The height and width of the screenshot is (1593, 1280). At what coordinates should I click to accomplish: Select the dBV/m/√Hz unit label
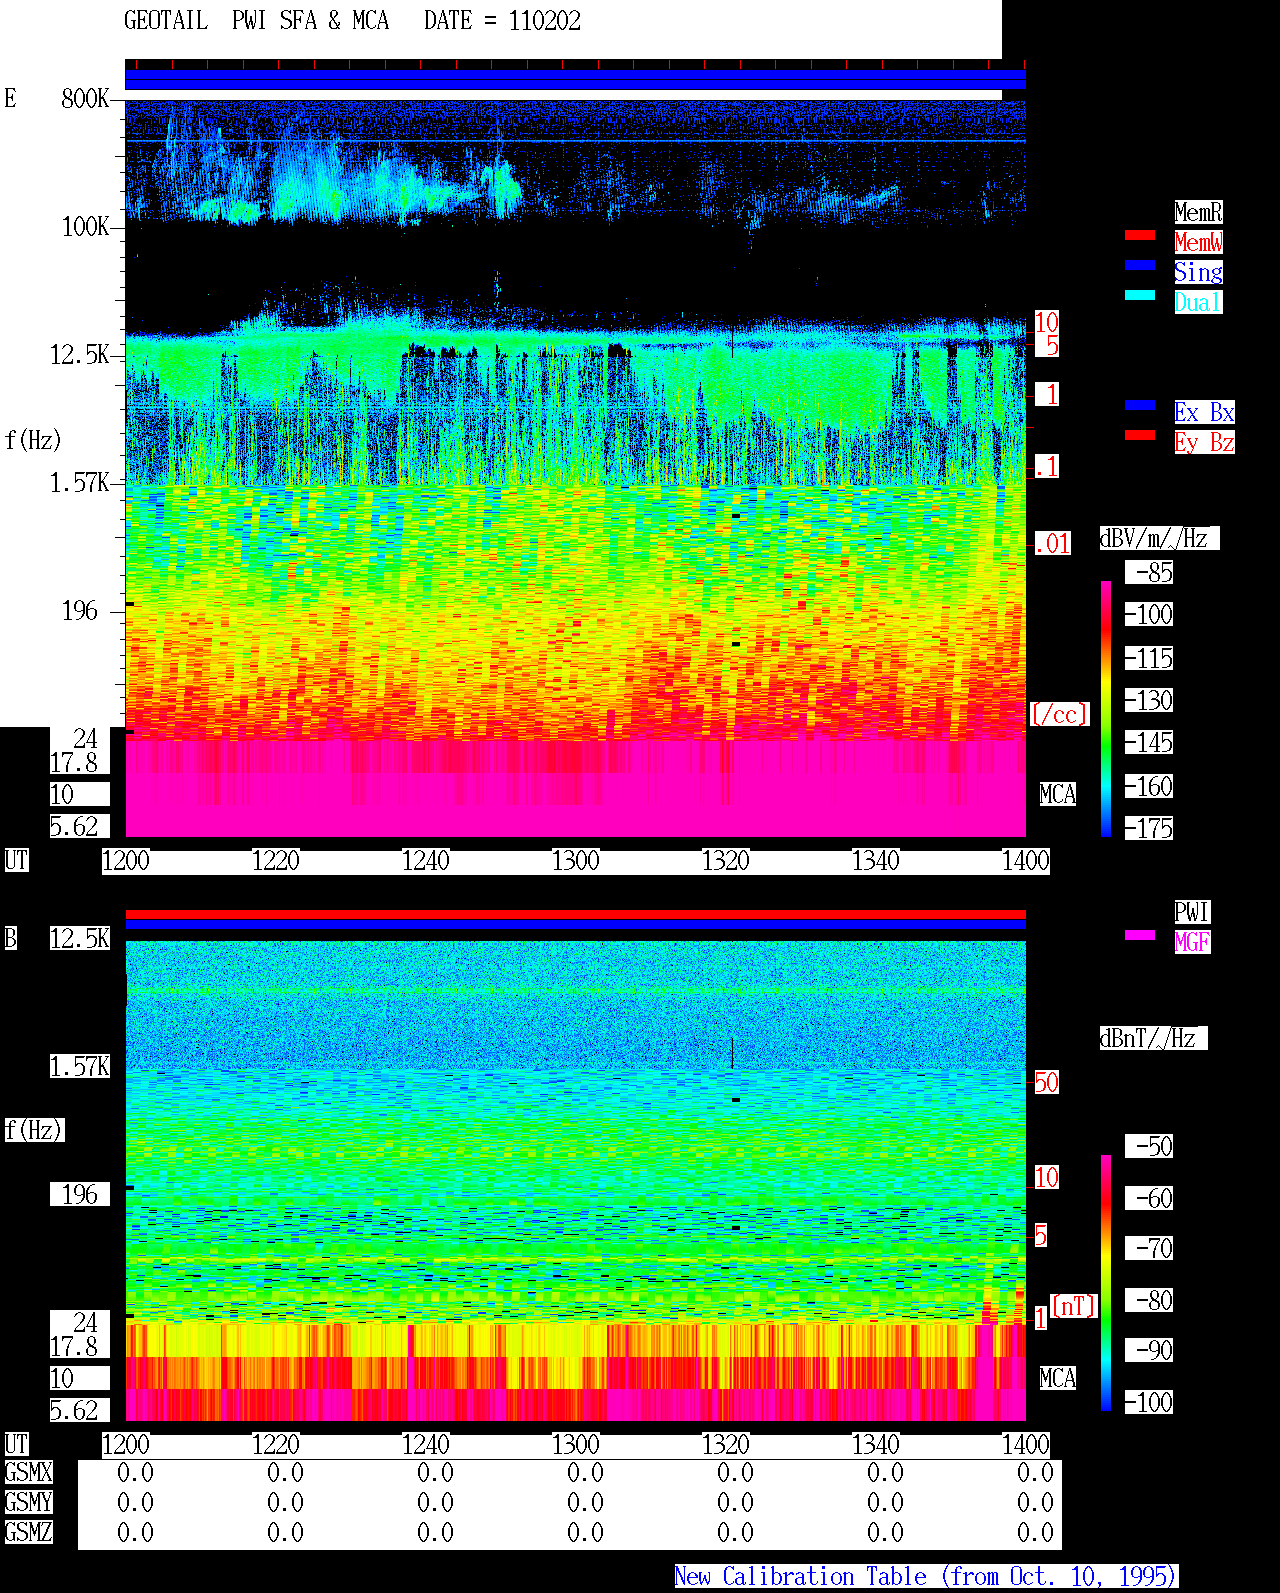(x=1158, y=538)
